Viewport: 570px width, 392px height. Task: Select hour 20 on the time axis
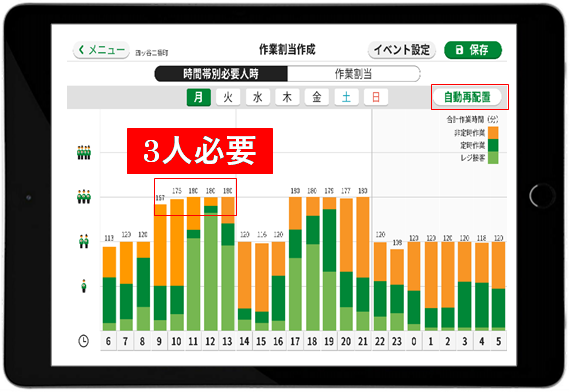pyautogui.click(x=346, y=341)
